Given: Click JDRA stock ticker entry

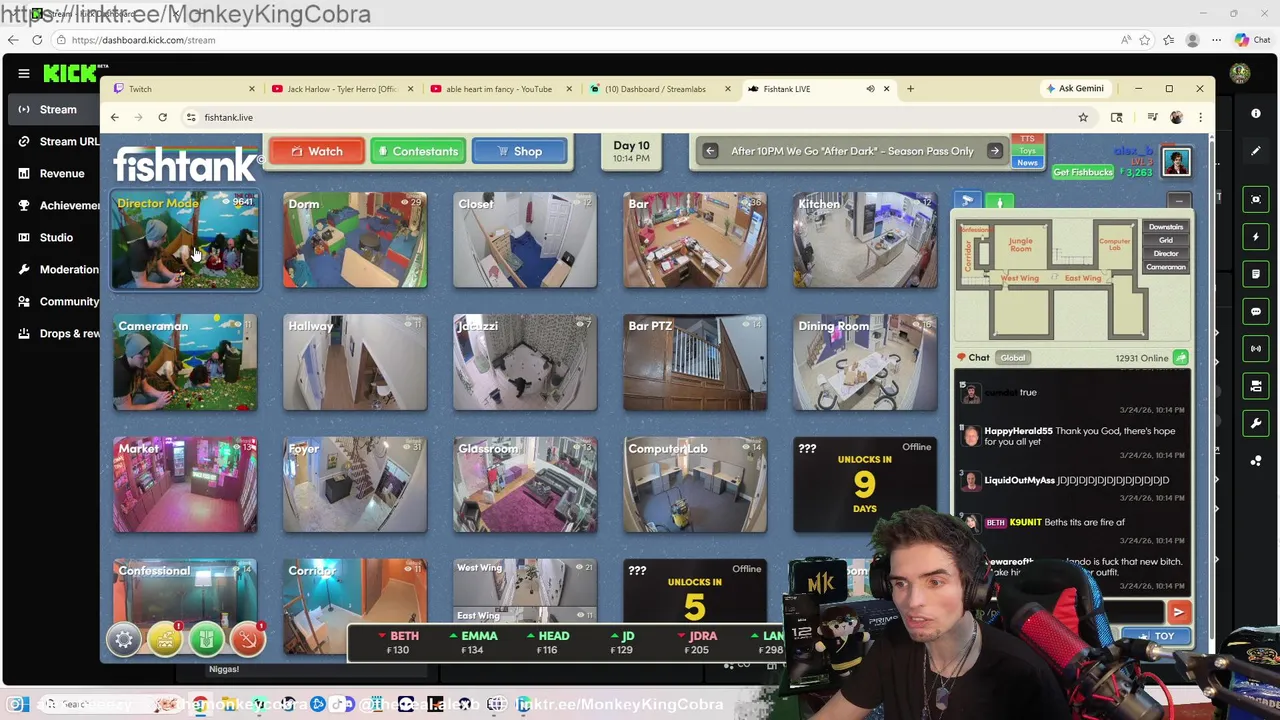Looking at the screenshot, I should pos(697,642).
